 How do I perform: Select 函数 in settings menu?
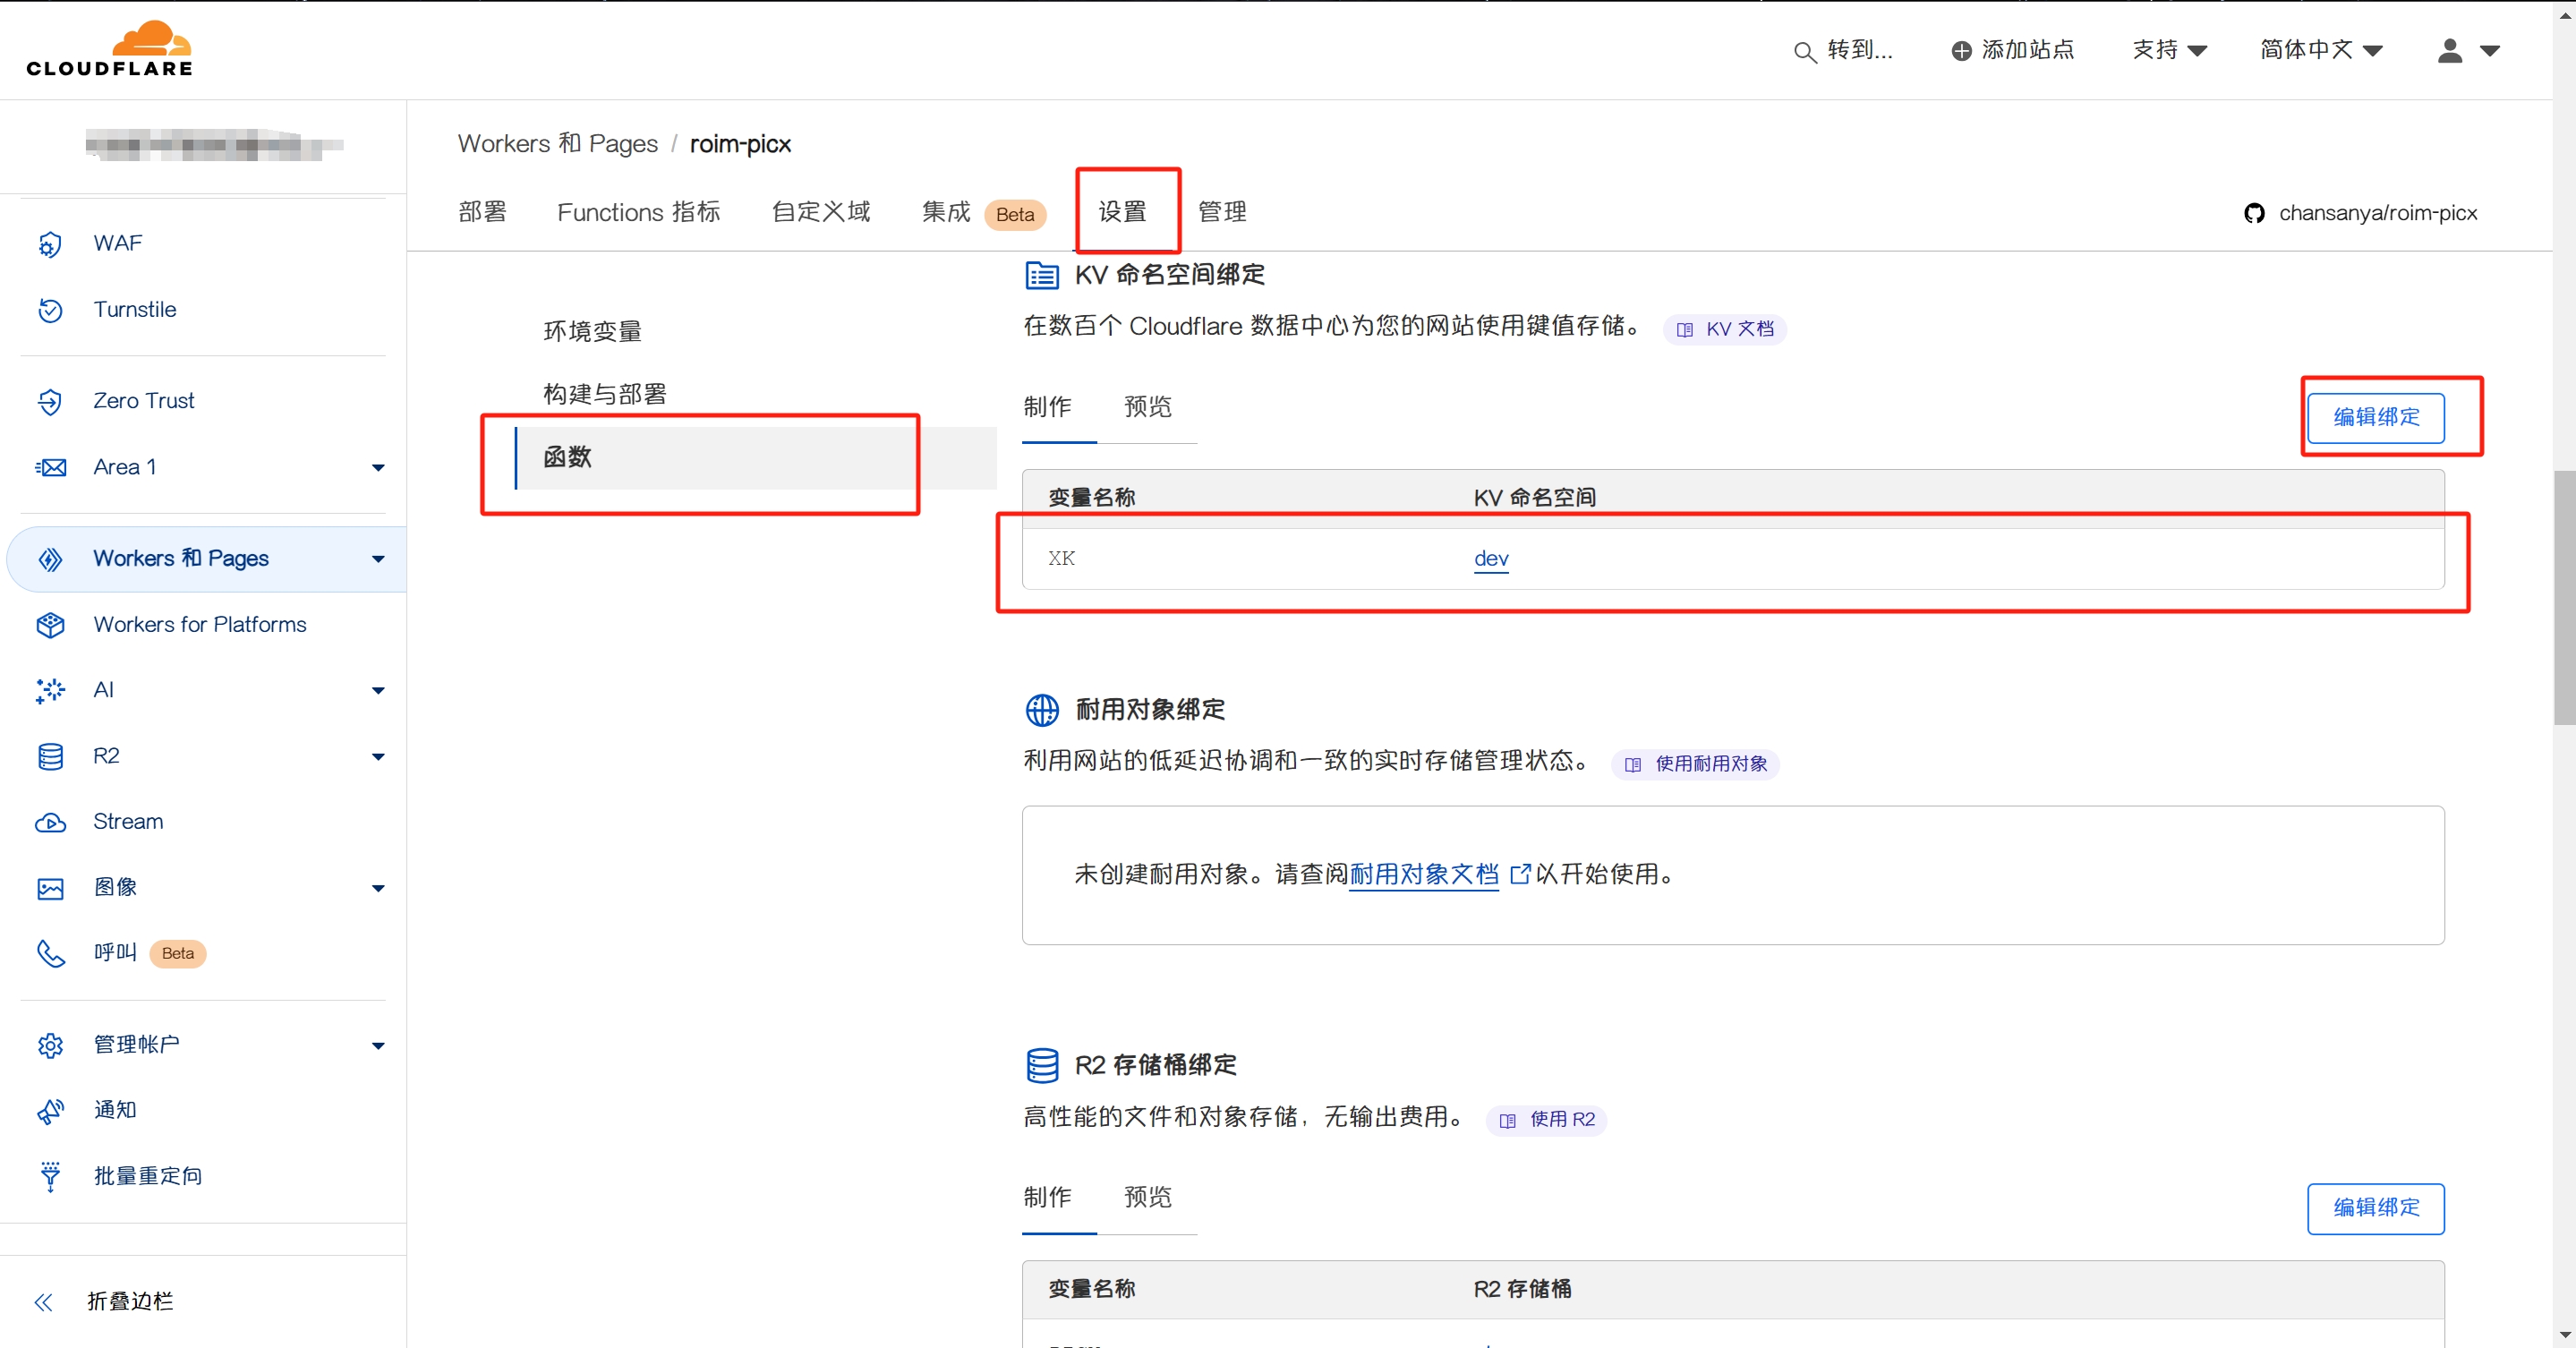point(756,457)
